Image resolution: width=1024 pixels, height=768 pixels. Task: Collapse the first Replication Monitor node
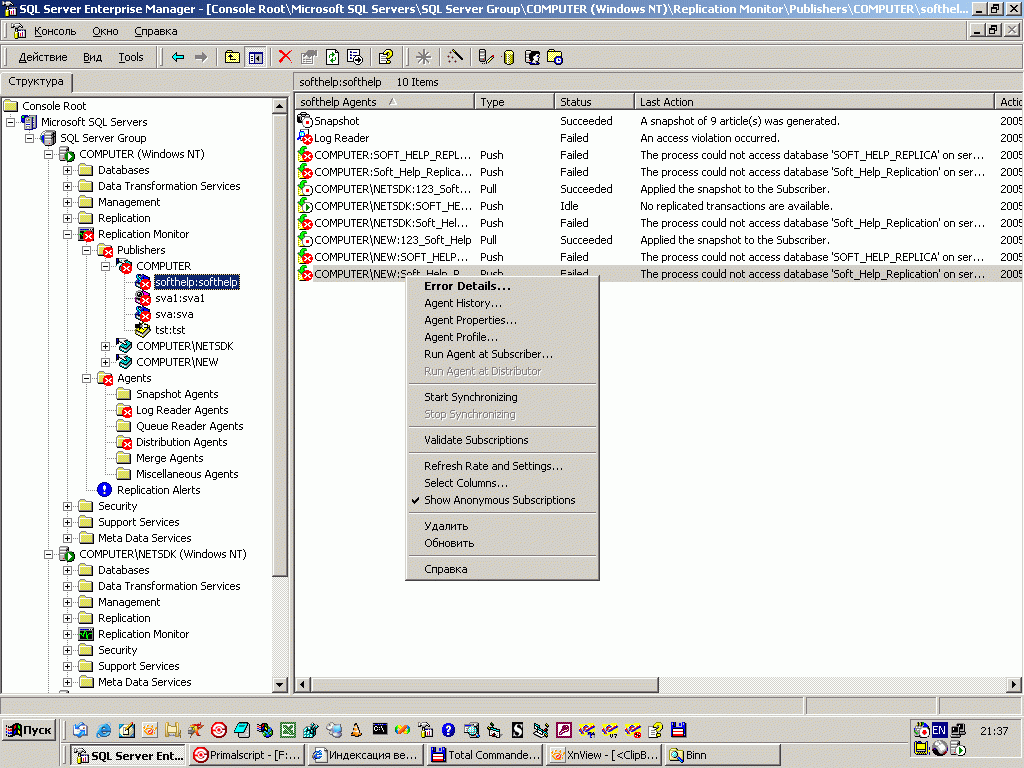tap(67, 234)
